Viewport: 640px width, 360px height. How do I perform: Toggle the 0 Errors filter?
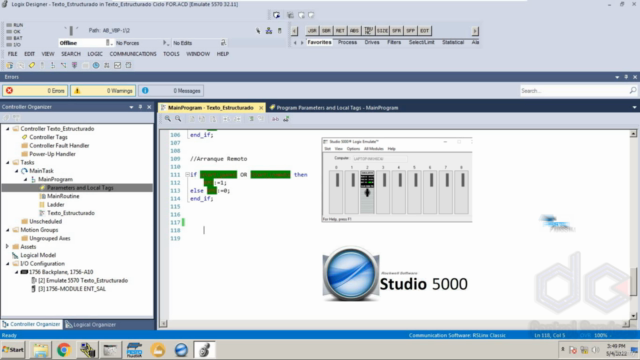click(35, 91)
